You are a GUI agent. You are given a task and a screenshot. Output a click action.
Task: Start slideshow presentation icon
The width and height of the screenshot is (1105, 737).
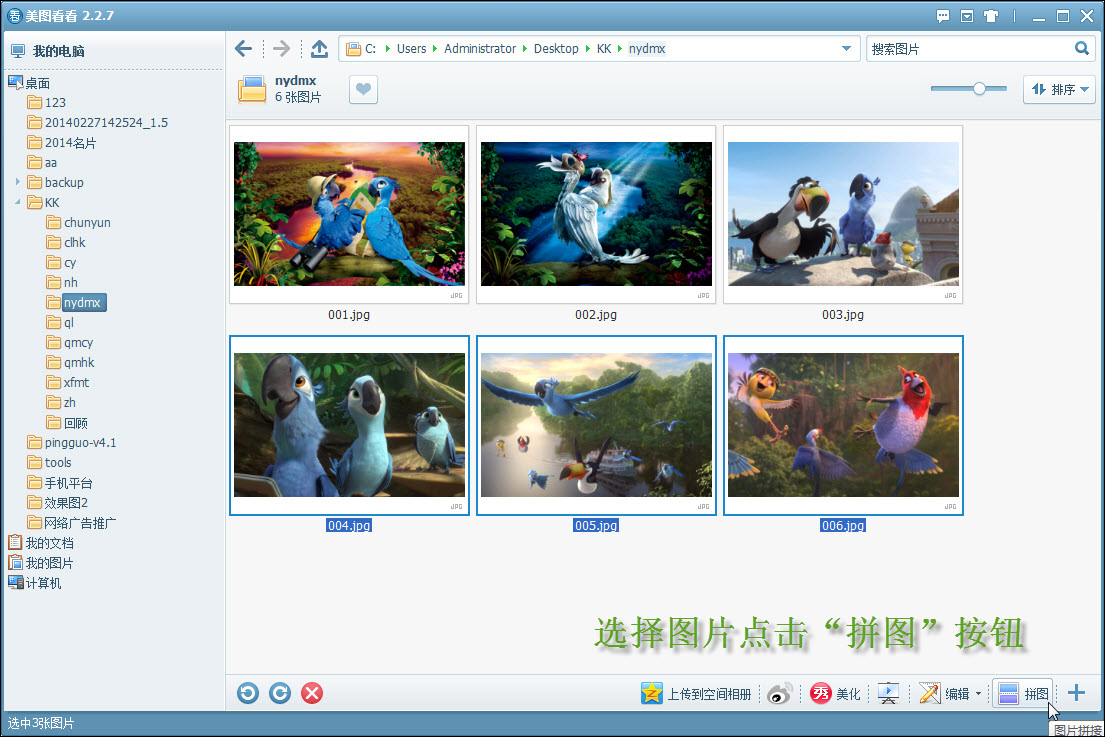[888, 694]
